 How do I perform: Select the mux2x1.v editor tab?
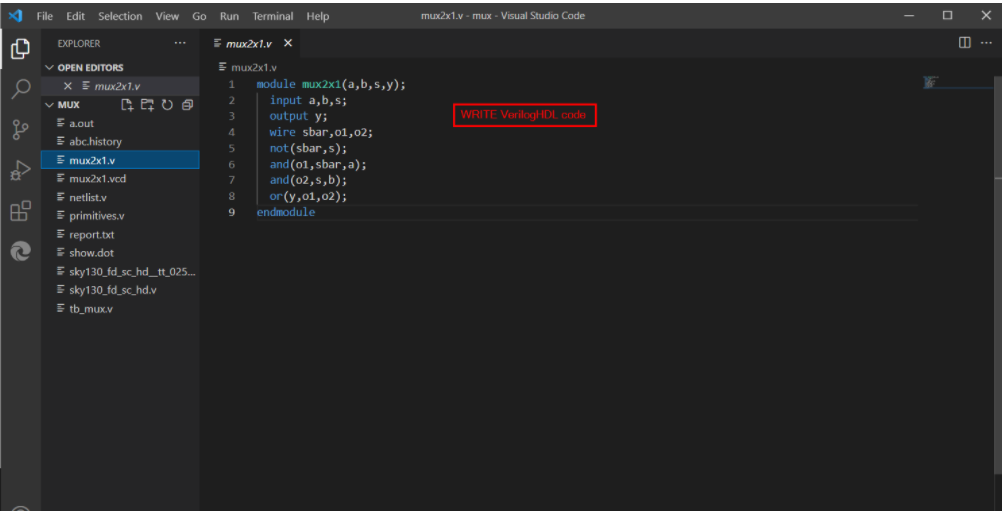[249, 43]
